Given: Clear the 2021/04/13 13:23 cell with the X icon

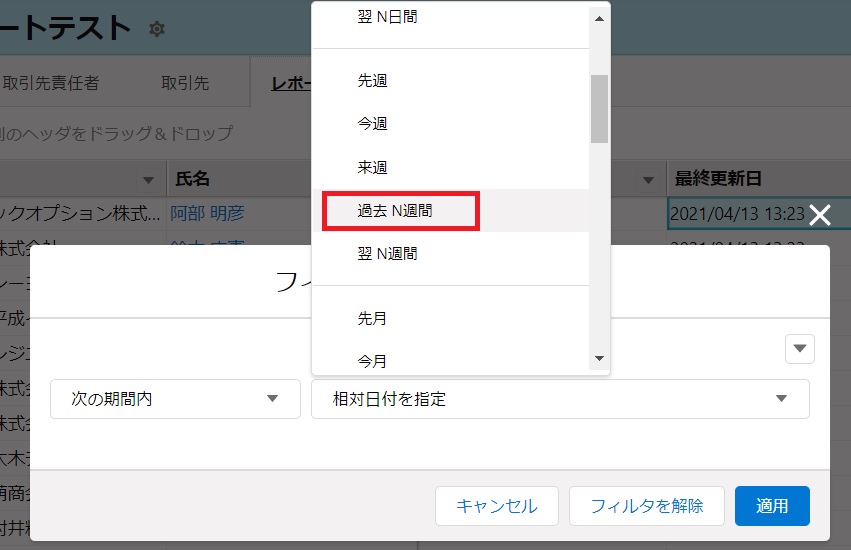Looking at the screenshot, I should 820,215.
